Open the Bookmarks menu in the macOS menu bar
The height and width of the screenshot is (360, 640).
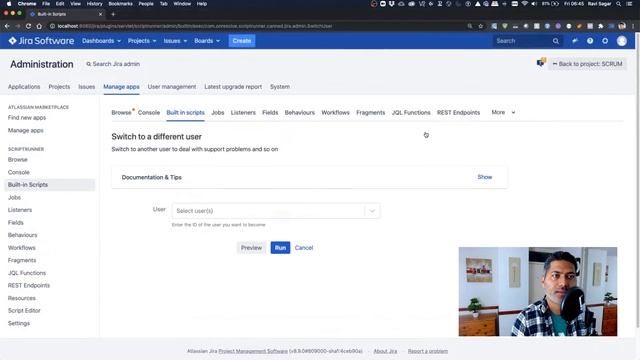tap(120, 4)
